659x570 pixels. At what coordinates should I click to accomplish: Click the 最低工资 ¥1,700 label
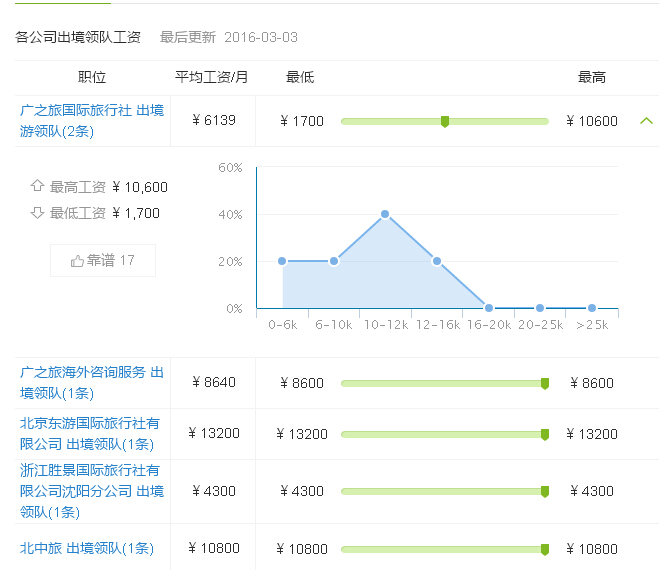[105, 213]
